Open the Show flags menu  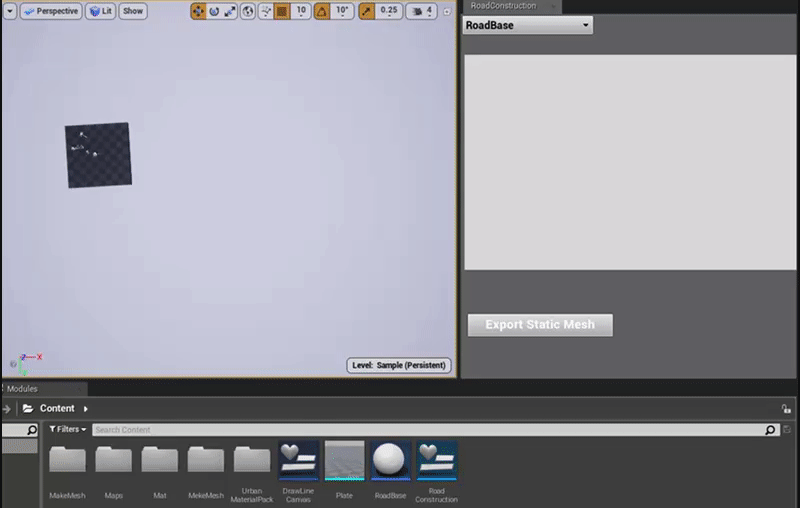[x=133, y=11]
